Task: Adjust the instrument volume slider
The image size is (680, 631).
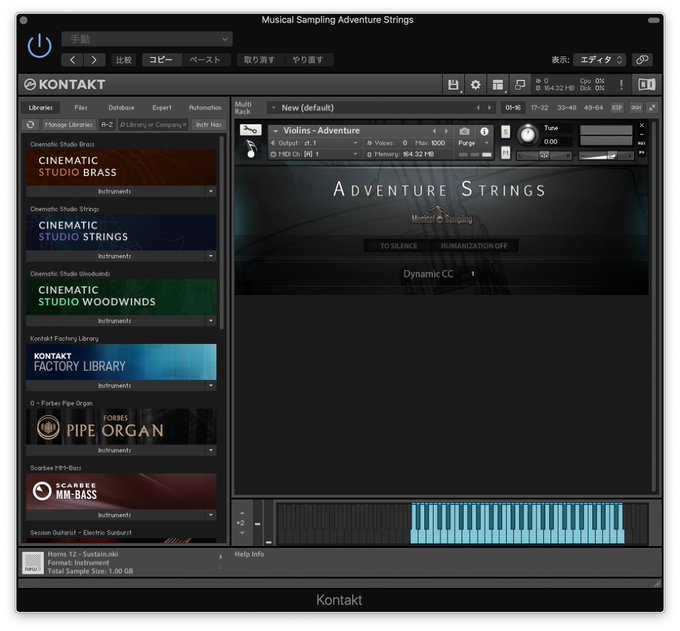Action: click(606, 156)
